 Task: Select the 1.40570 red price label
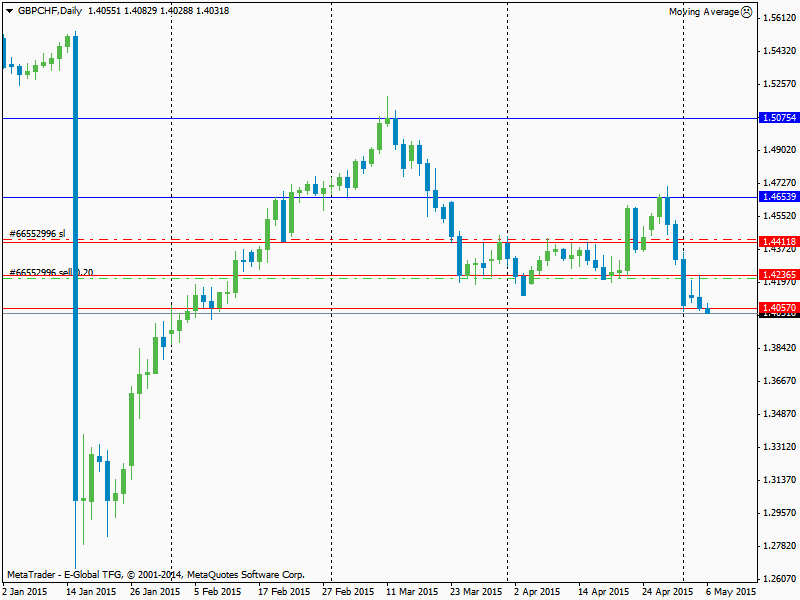pos(779,308)
